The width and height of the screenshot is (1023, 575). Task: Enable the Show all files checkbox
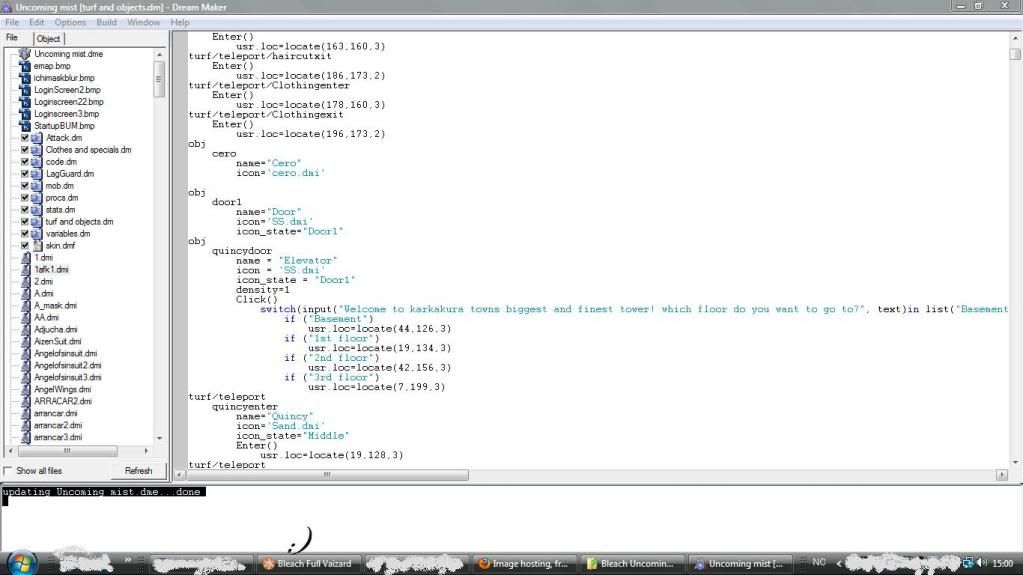[x=9, y=471]
